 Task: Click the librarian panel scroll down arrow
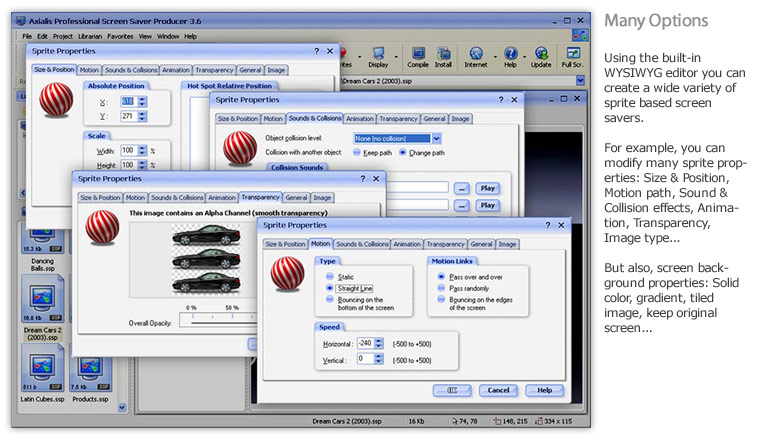pyautogui.click(x=122, y=408)
